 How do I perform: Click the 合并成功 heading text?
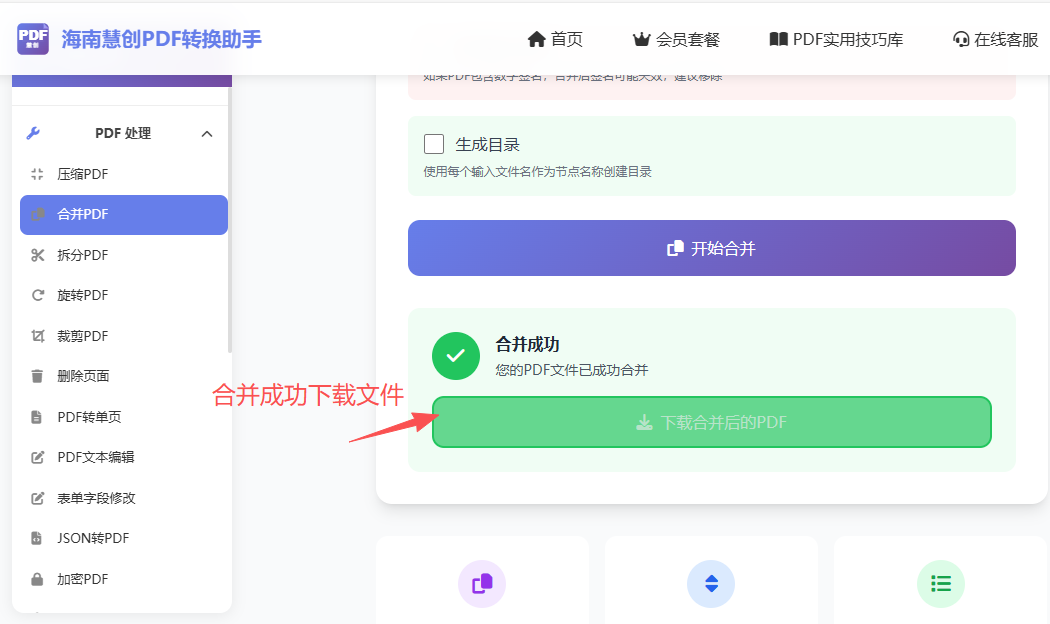click(527, 345)
